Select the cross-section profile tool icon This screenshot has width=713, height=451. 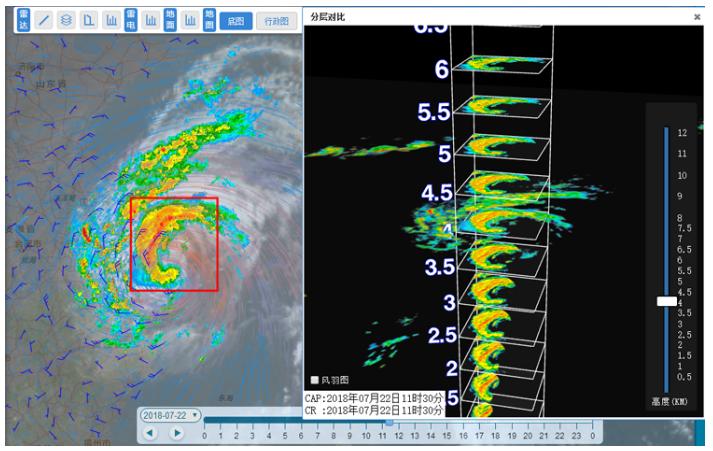[89, 20]
